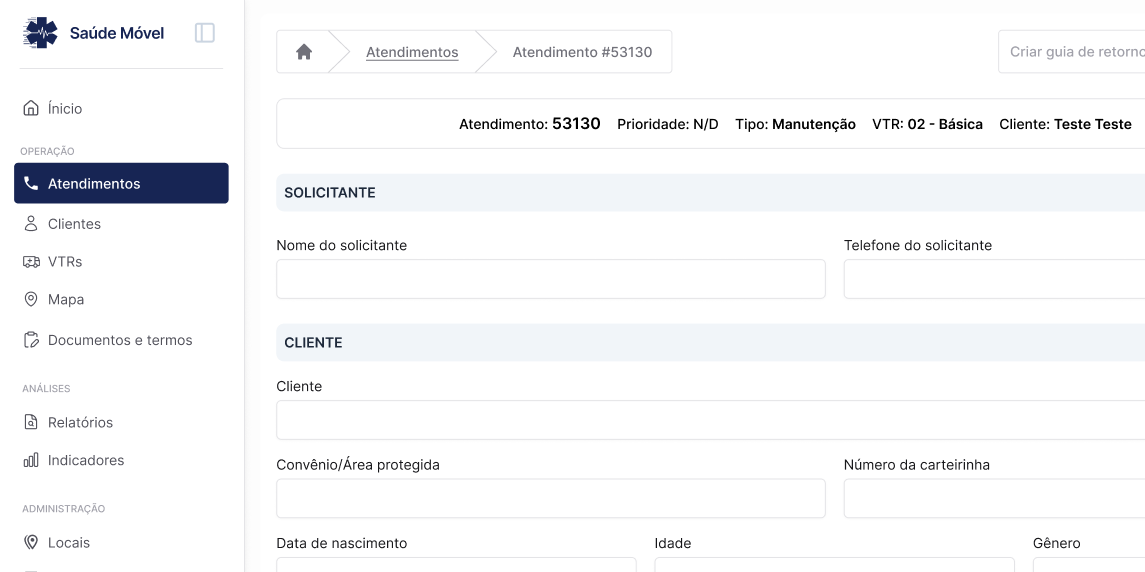Click the Prioridade: N/D text

pyautogui.click(x=667, y=124)
